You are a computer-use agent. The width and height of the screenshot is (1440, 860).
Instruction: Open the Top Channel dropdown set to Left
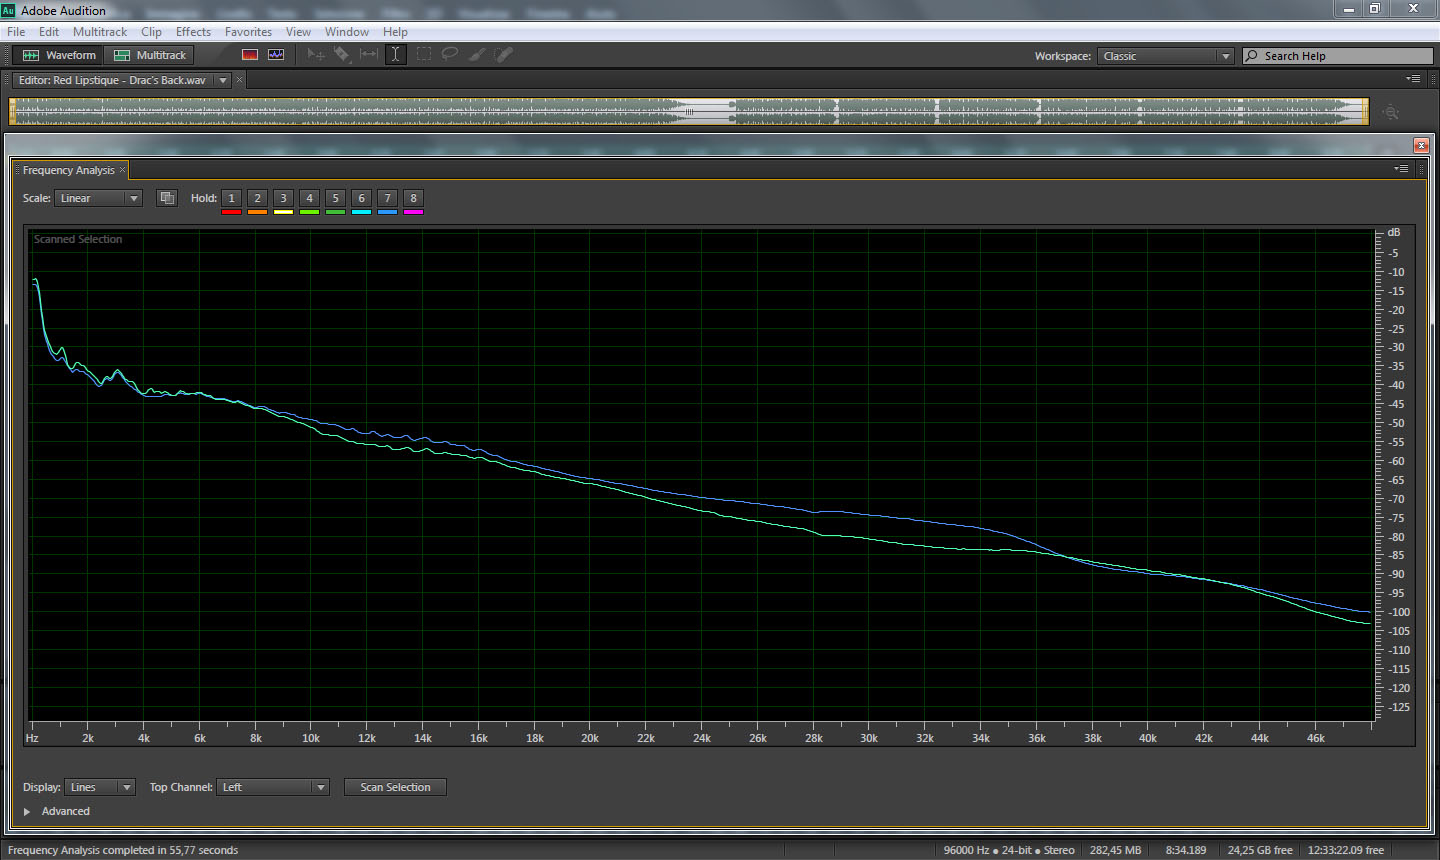pyautogui.click(x=272, y=787)
